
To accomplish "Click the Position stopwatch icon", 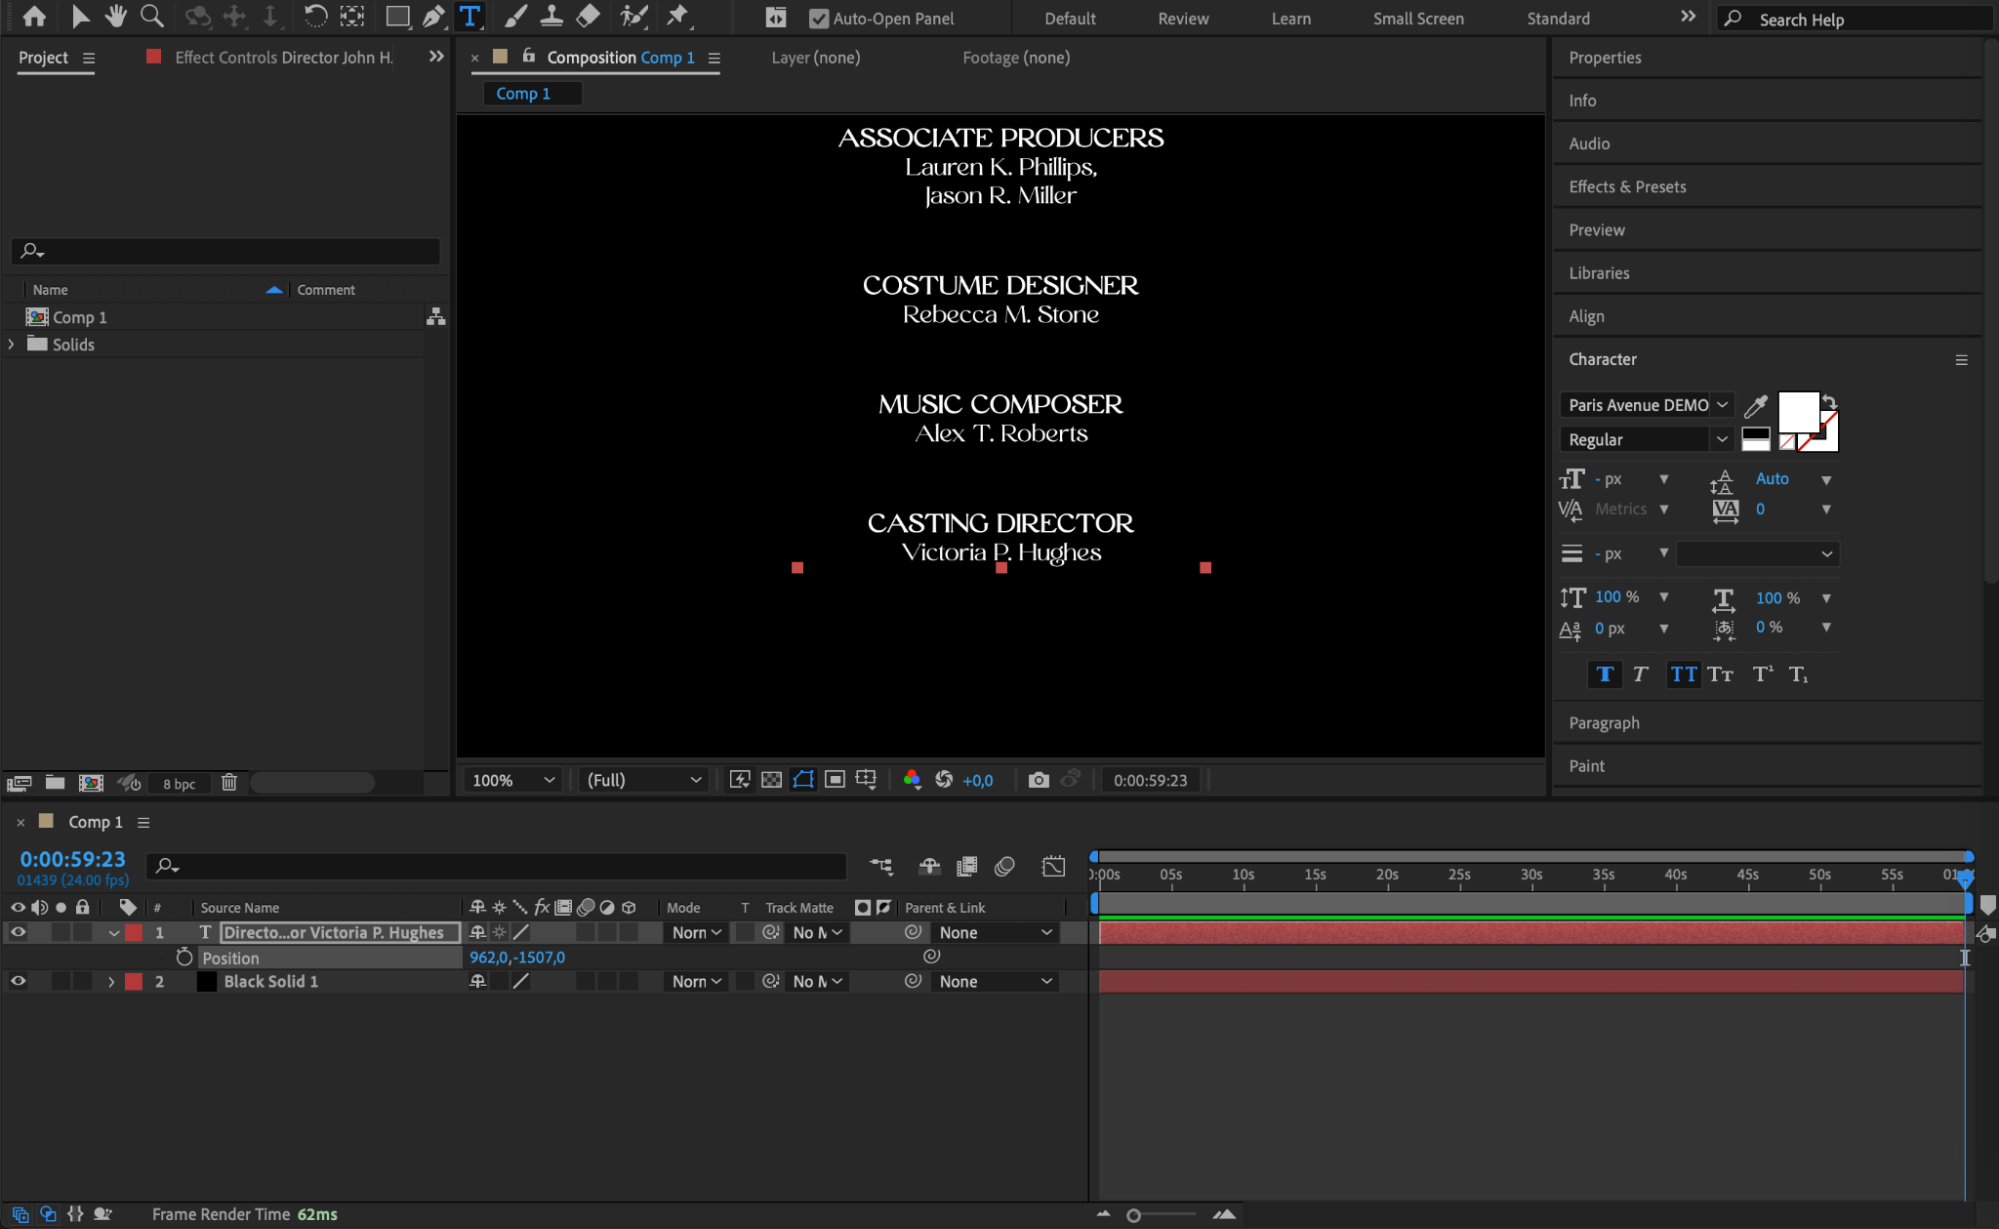I will click(x=184, y=957).
